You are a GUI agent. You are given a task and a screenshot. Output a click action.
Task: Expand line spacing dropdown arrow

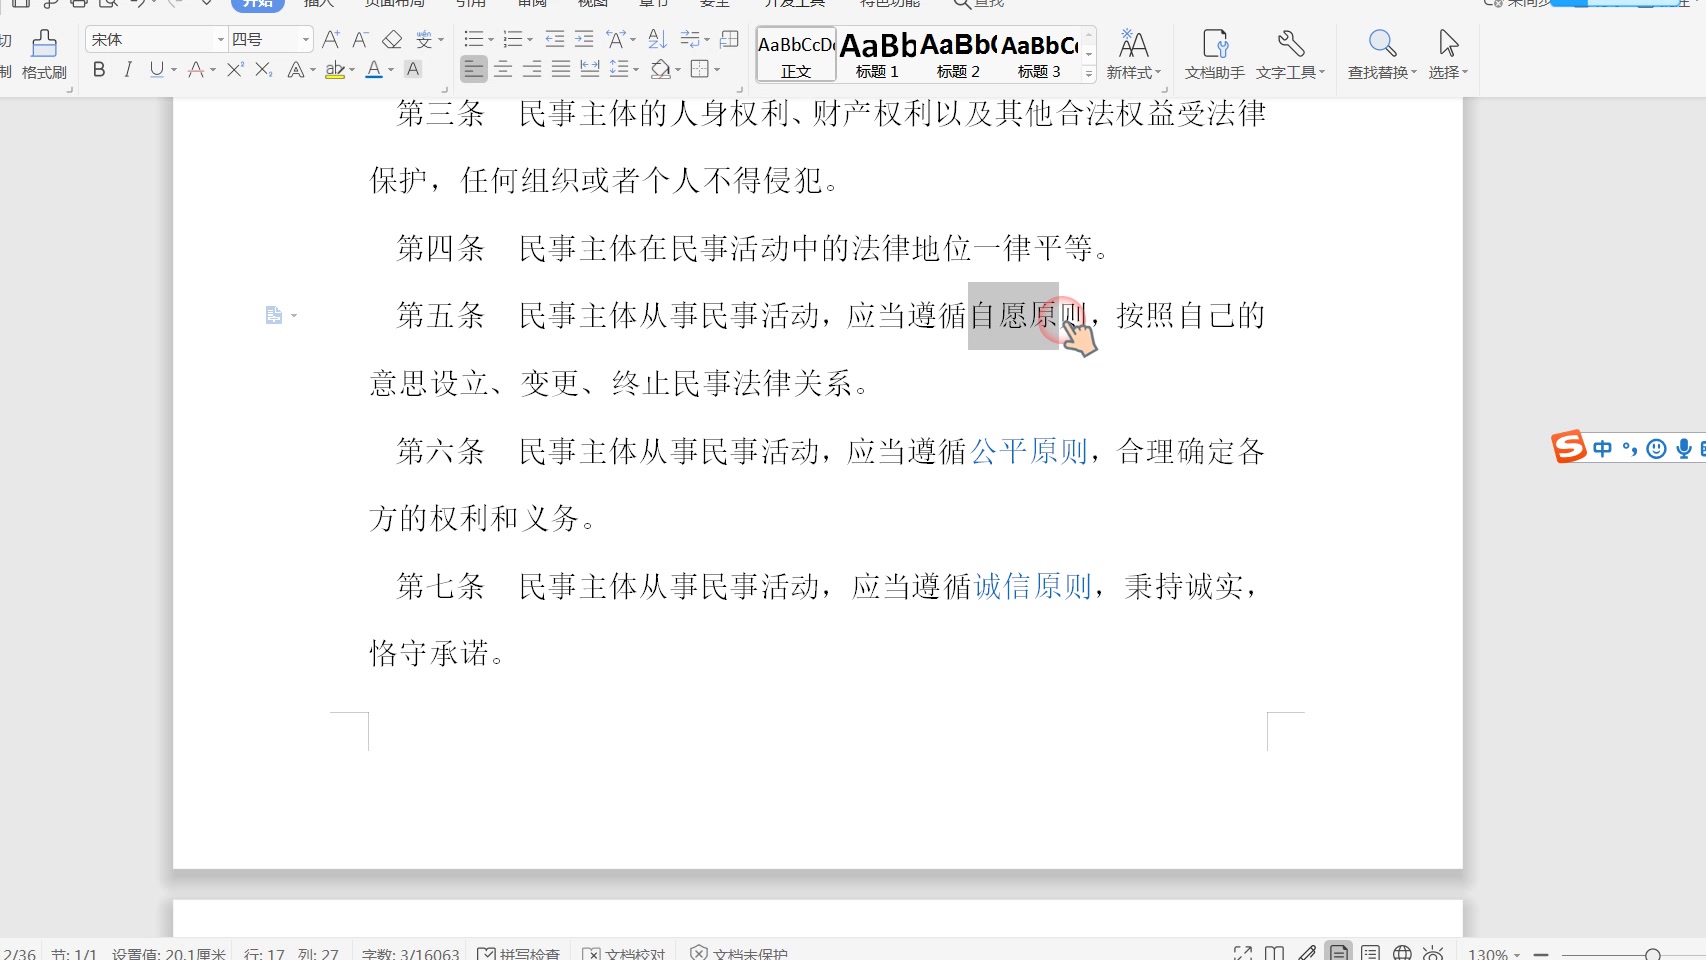635,70
